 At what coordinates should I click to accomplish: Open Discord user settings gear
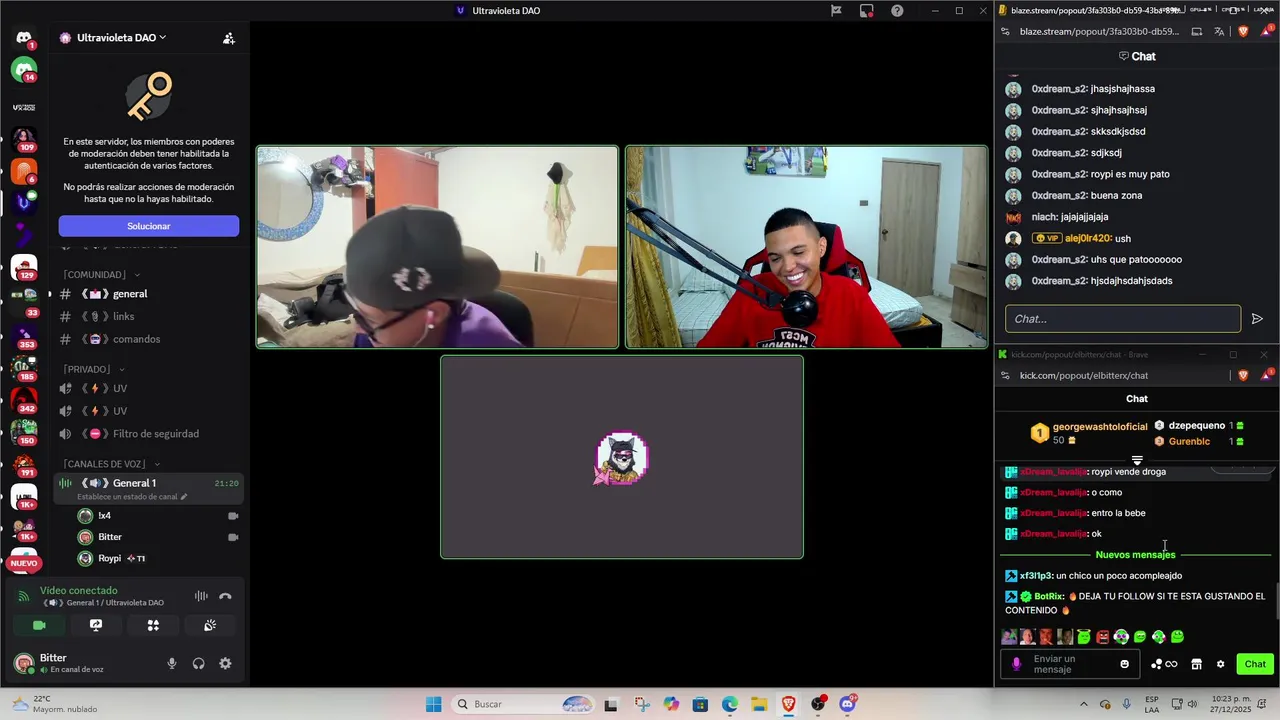point(225,663)
